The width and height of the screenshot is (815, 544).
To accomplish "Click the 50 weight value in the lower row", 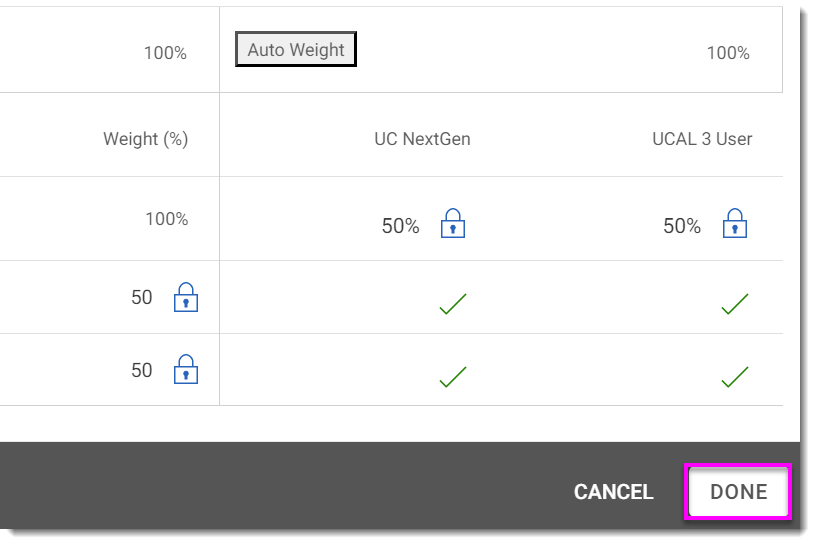I will tap(142, 370).
